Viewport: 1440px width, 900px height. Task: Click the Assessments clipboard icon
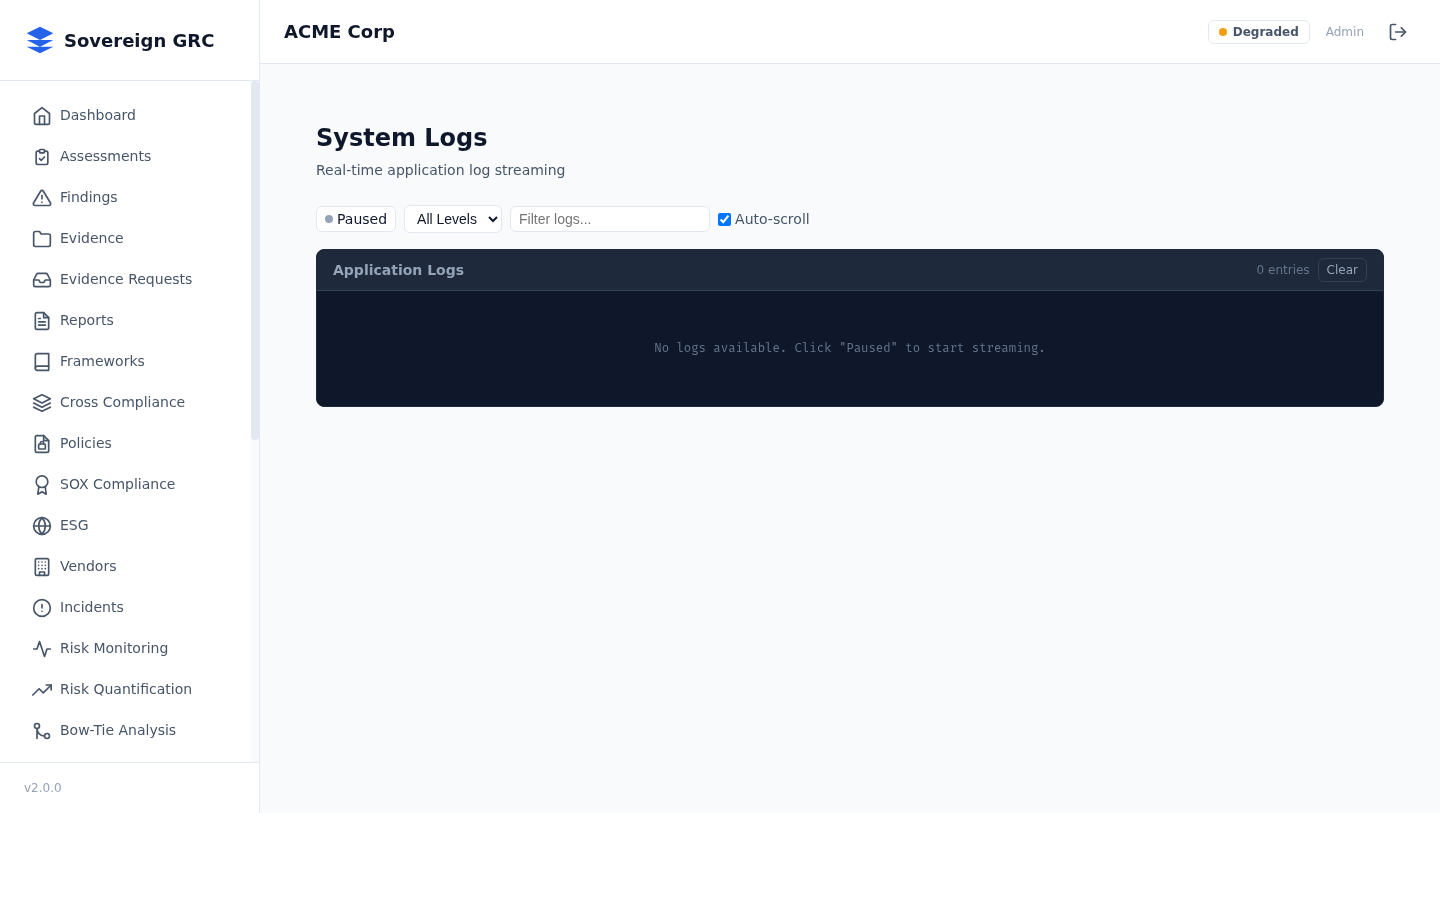42,156
